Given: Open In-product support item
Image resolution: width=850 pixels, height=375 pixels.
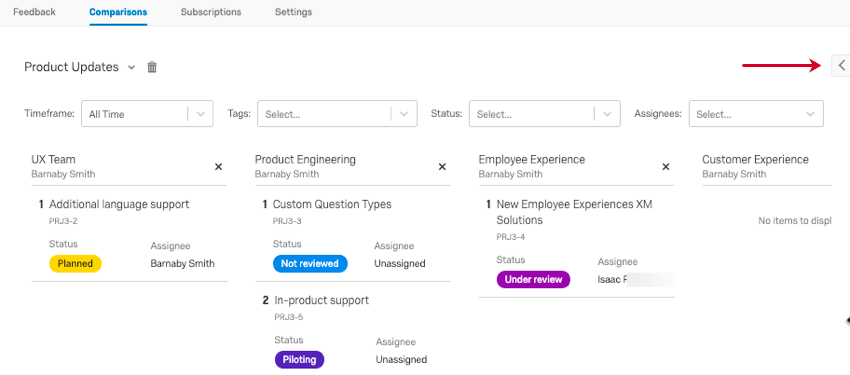Looking at the screenshot, I should [x=322, y=300].
